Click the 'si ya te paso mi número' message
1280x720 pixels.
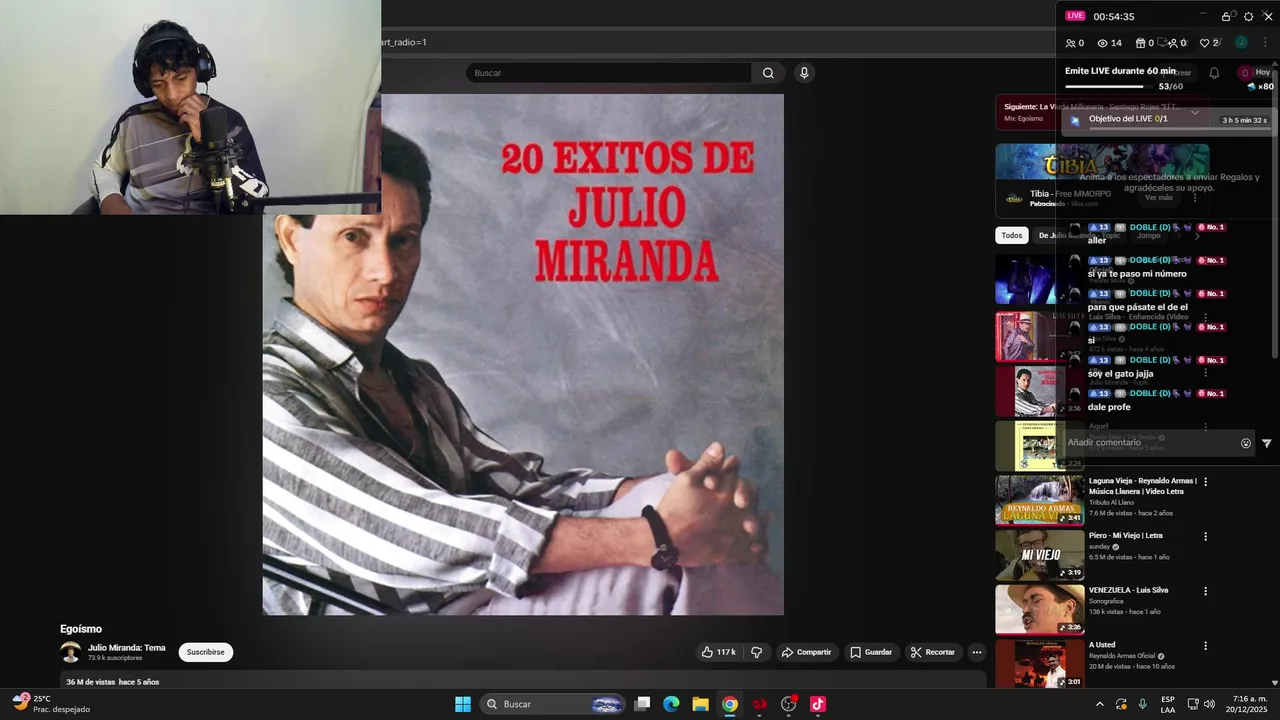tap(1137, 274)
